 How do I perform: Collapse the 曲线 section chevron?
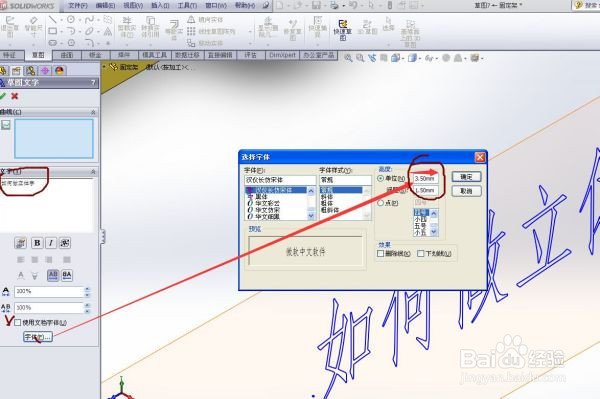point(93,112)
